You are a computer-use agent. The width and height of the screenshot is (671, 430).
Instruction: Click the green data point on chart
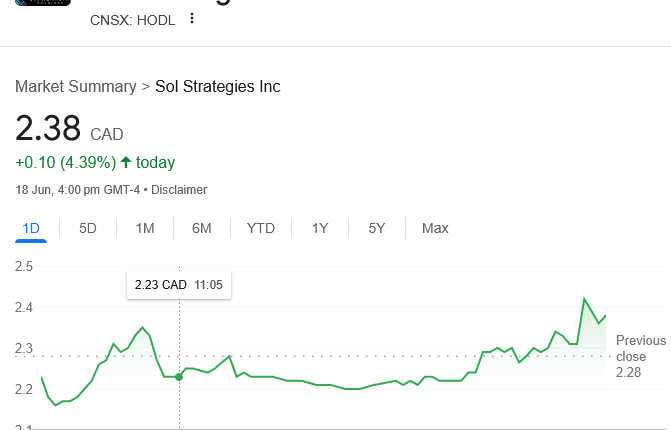179,376
